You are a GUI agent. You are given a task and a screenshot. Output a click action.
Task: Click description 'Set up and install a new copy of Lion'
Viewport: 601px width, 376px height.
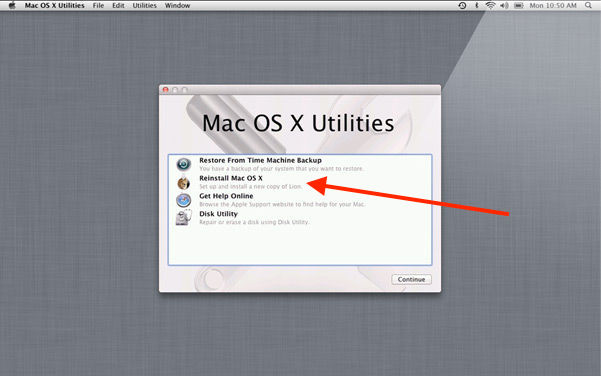pos(250,187)
